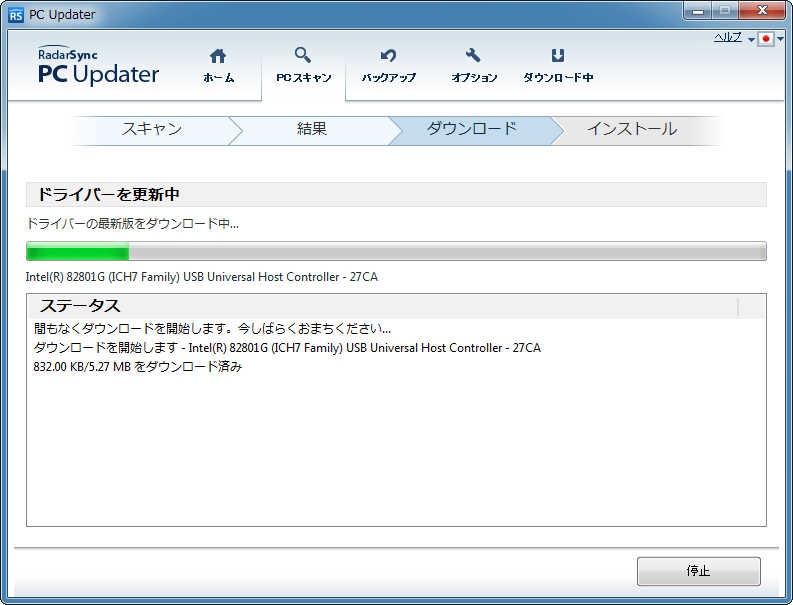Select the 832.00 KB/5.27 MB status line
Viewport: 793px width, 605px height.
click(x=138, y=367)
